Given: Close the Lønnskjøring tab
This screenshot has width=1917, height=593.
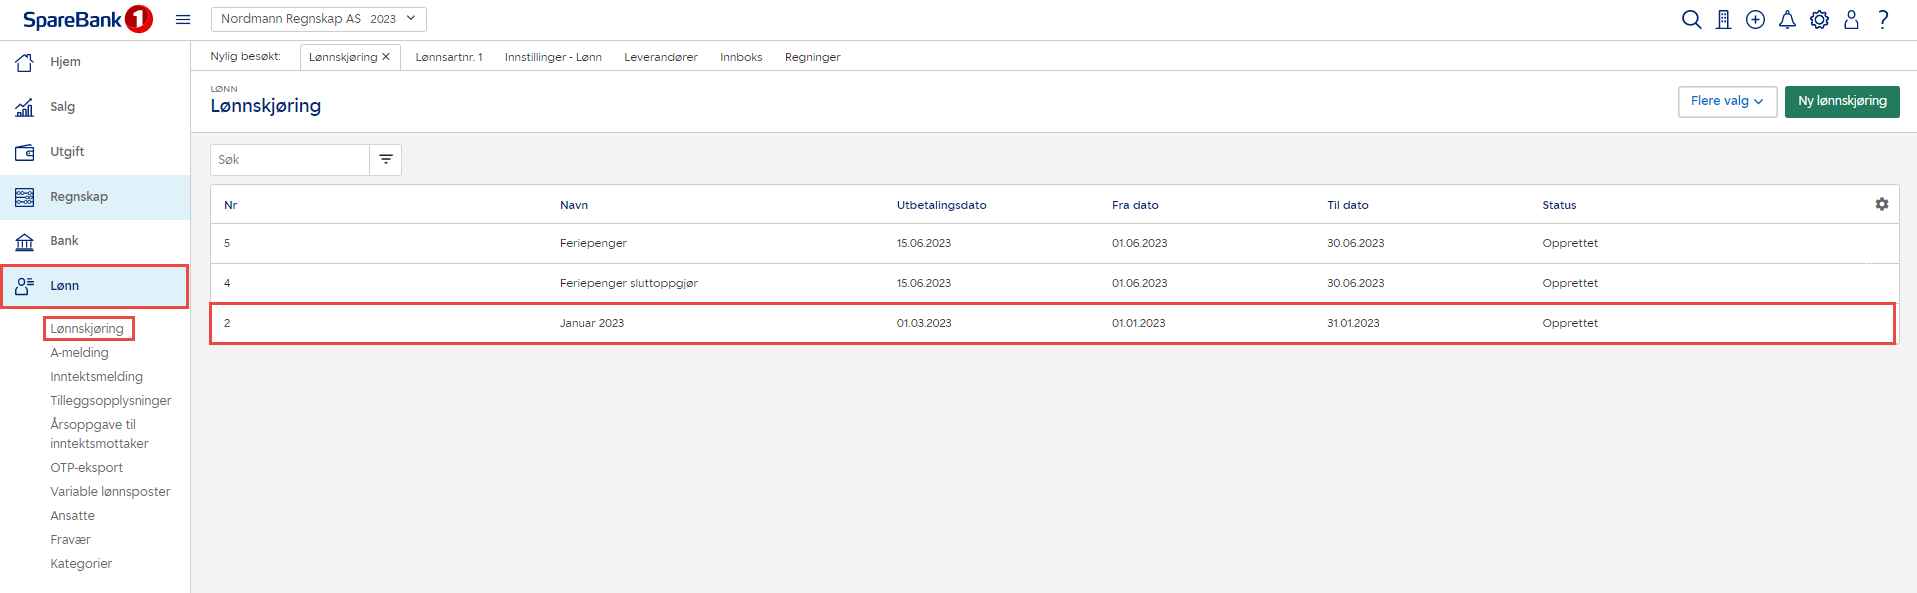Looking at the screenshot, I should (x=386, y=57).
